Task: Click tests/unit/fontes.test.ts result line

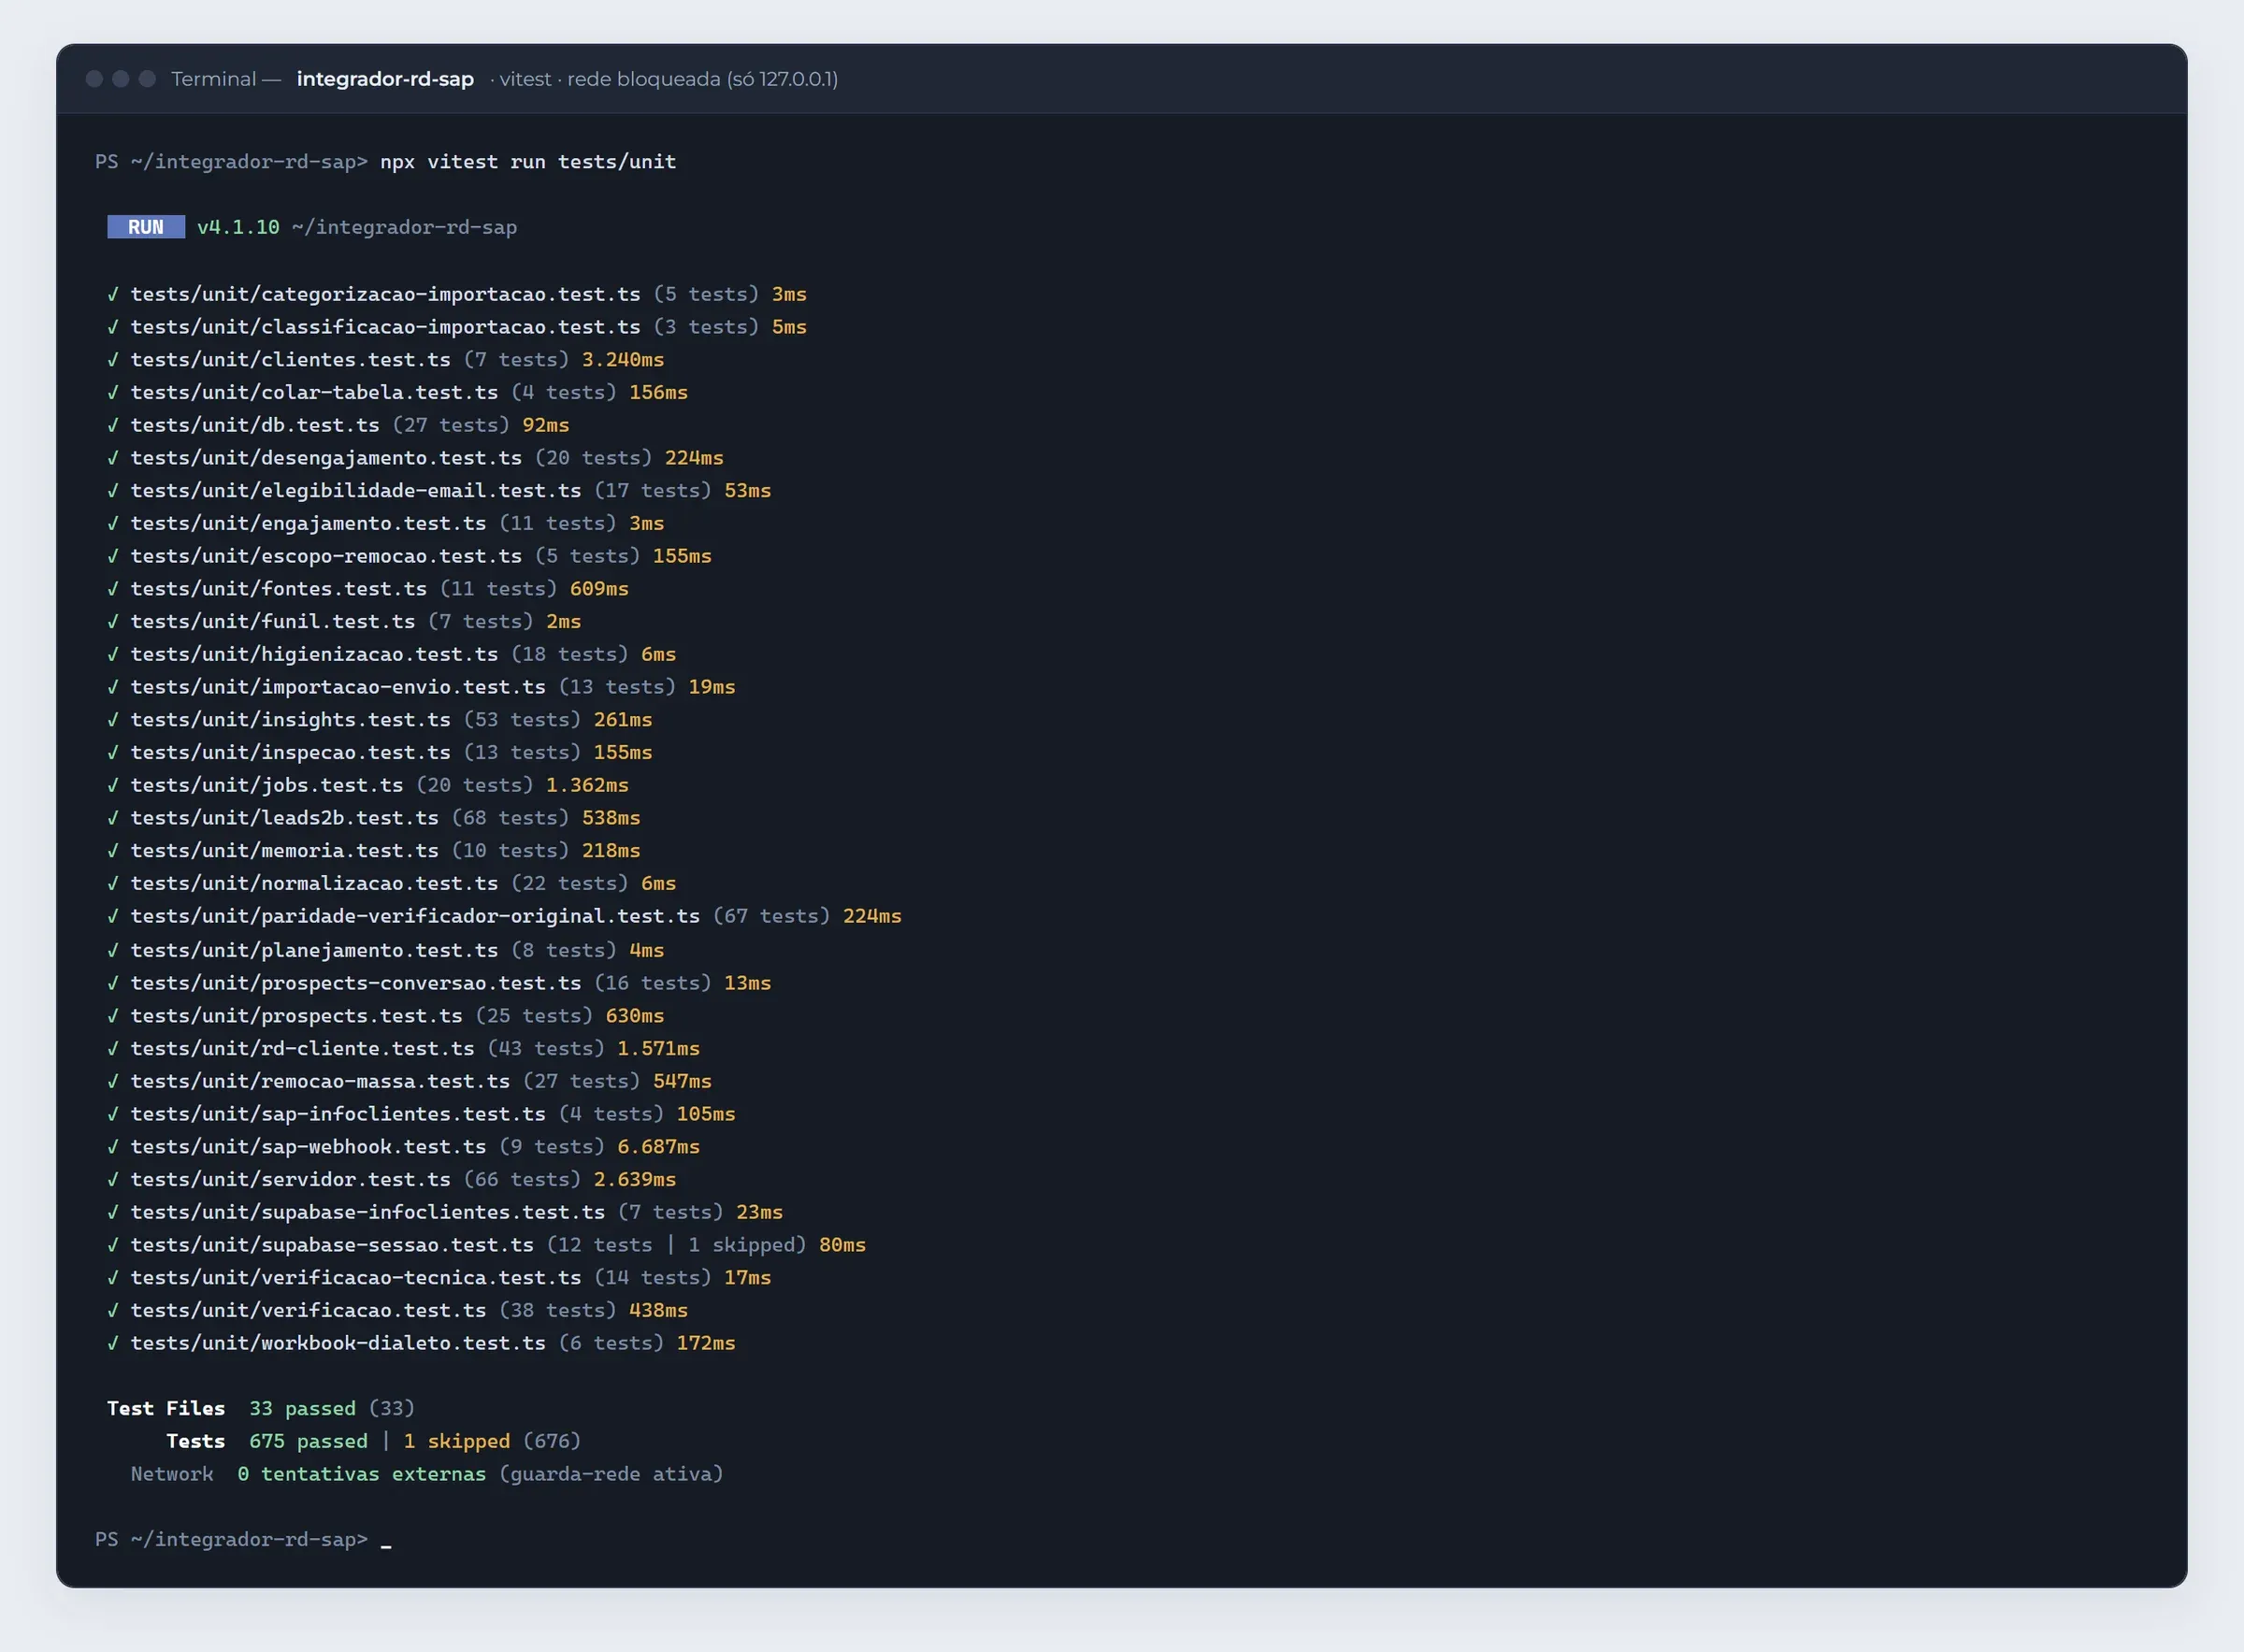Action: coord(367,589)
